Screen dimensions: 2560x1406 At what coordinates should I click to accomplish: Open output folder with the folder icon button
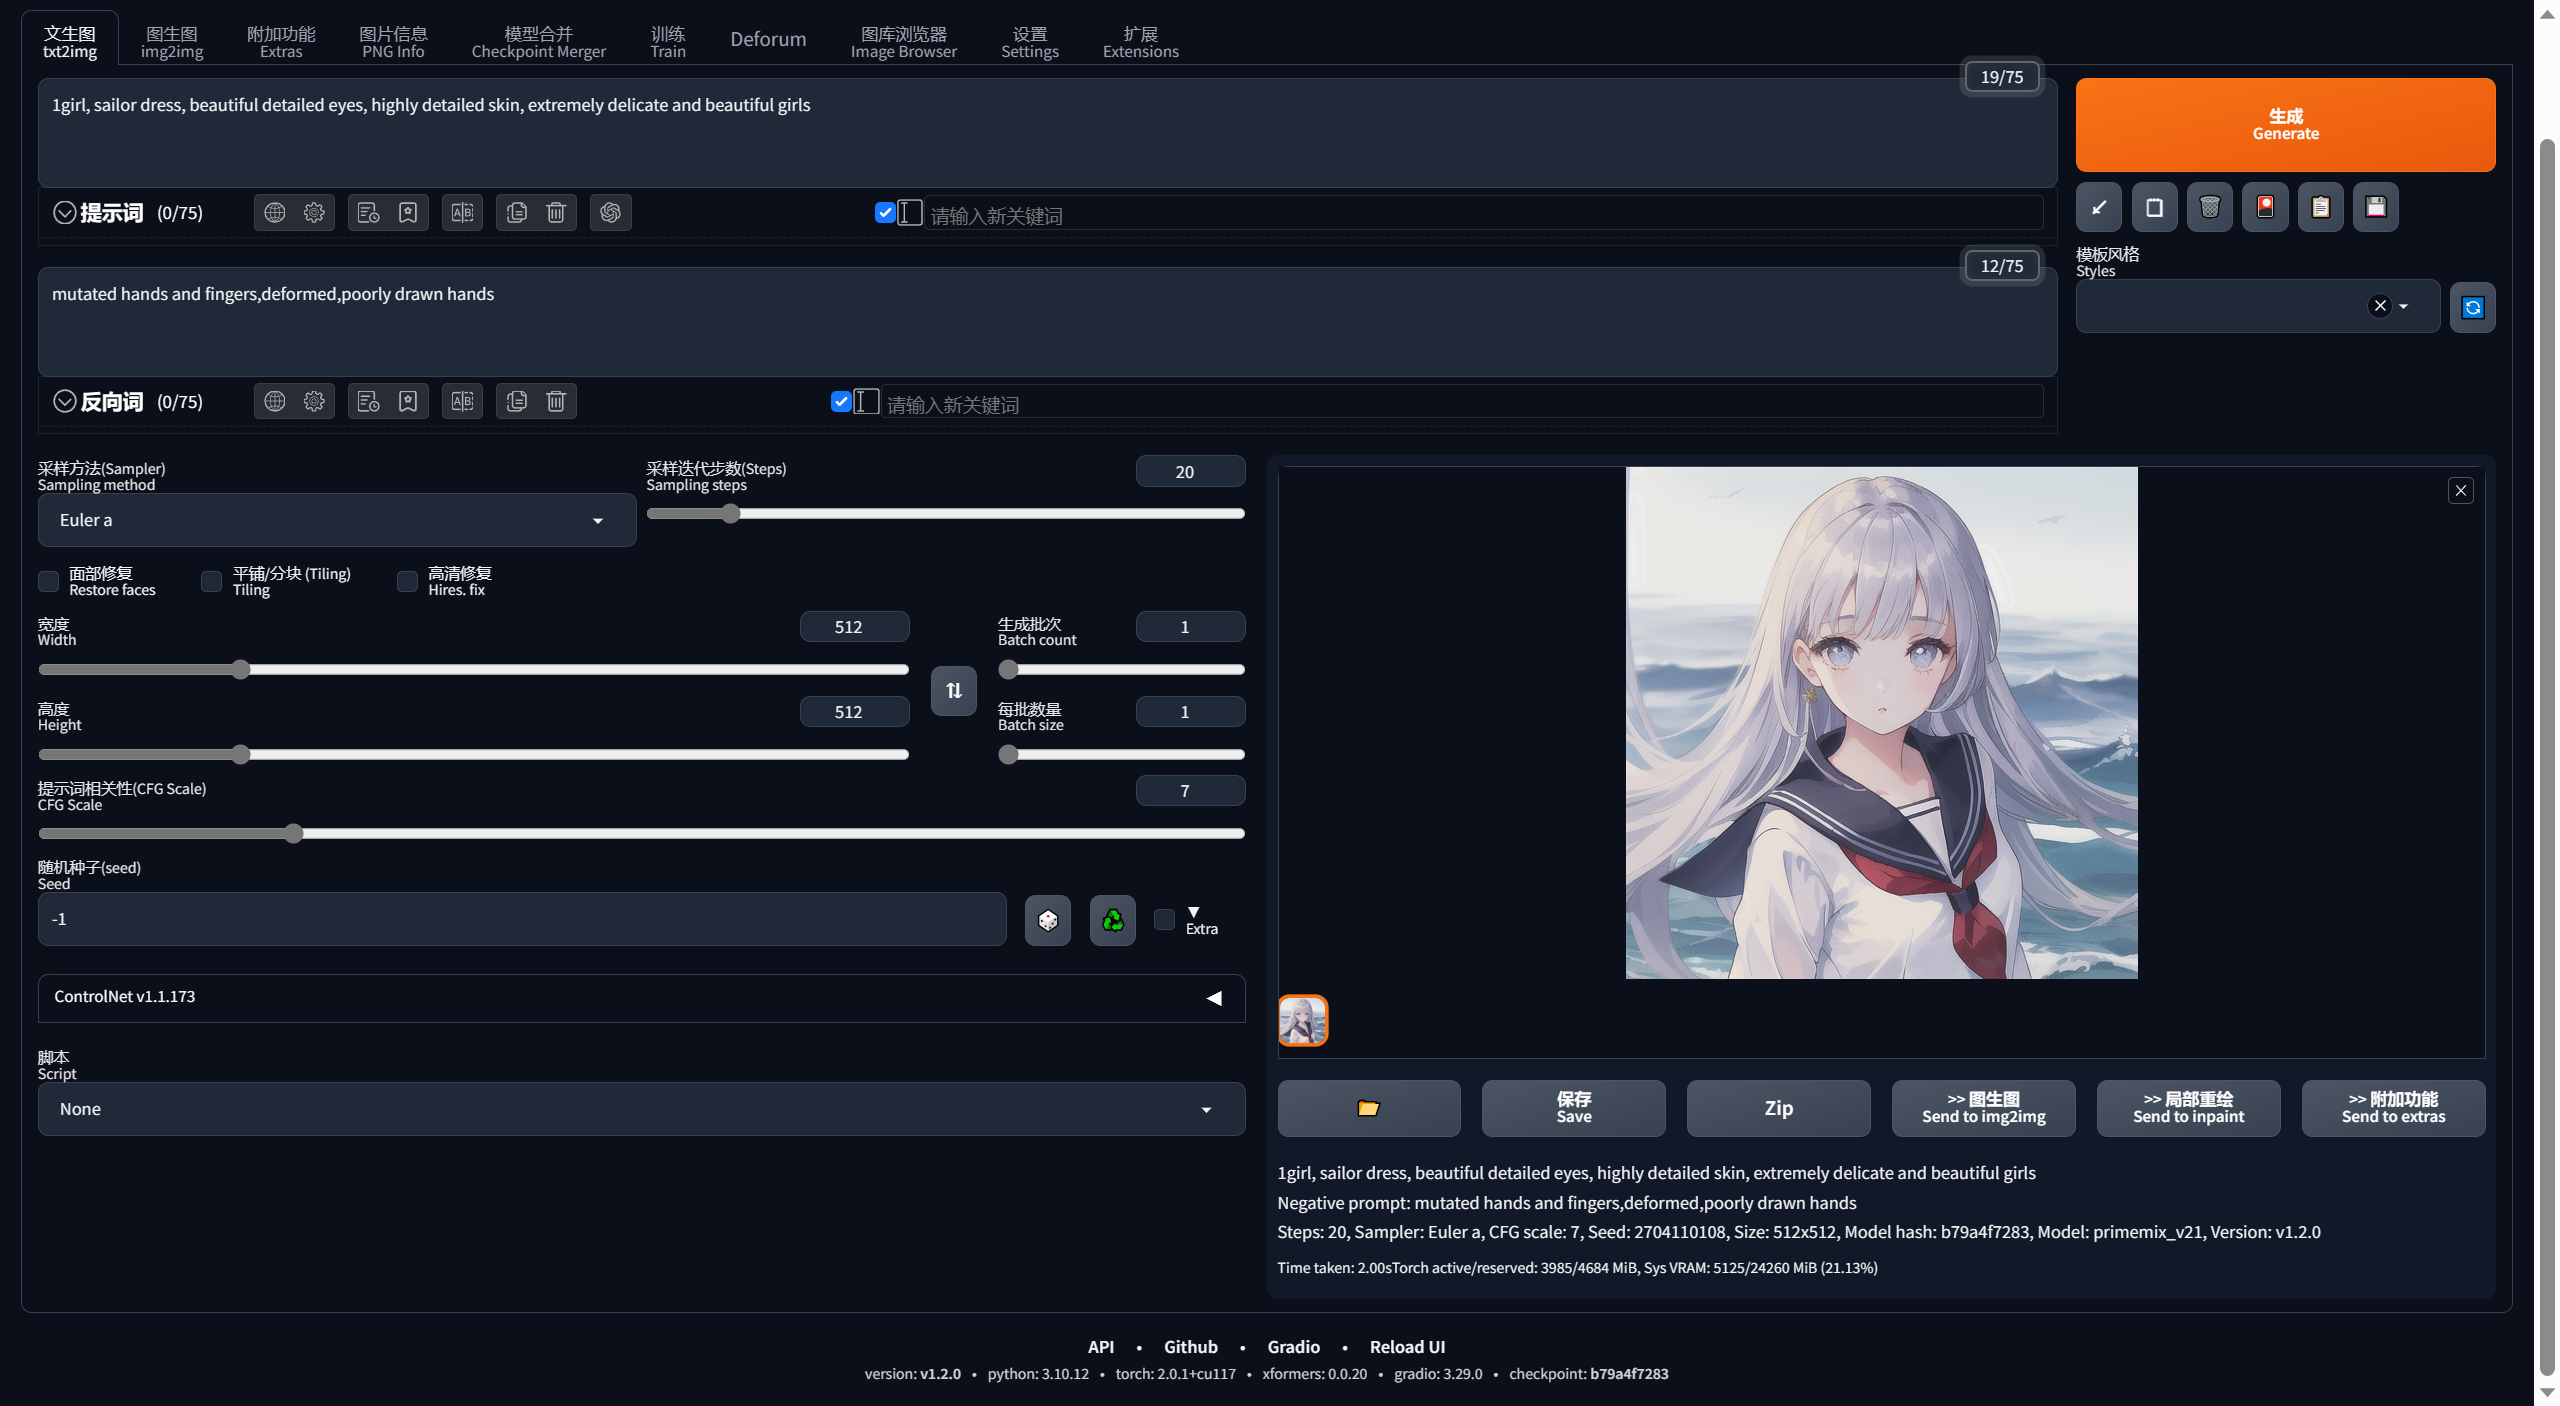pyautogui.click(x=1369, y=1108)
